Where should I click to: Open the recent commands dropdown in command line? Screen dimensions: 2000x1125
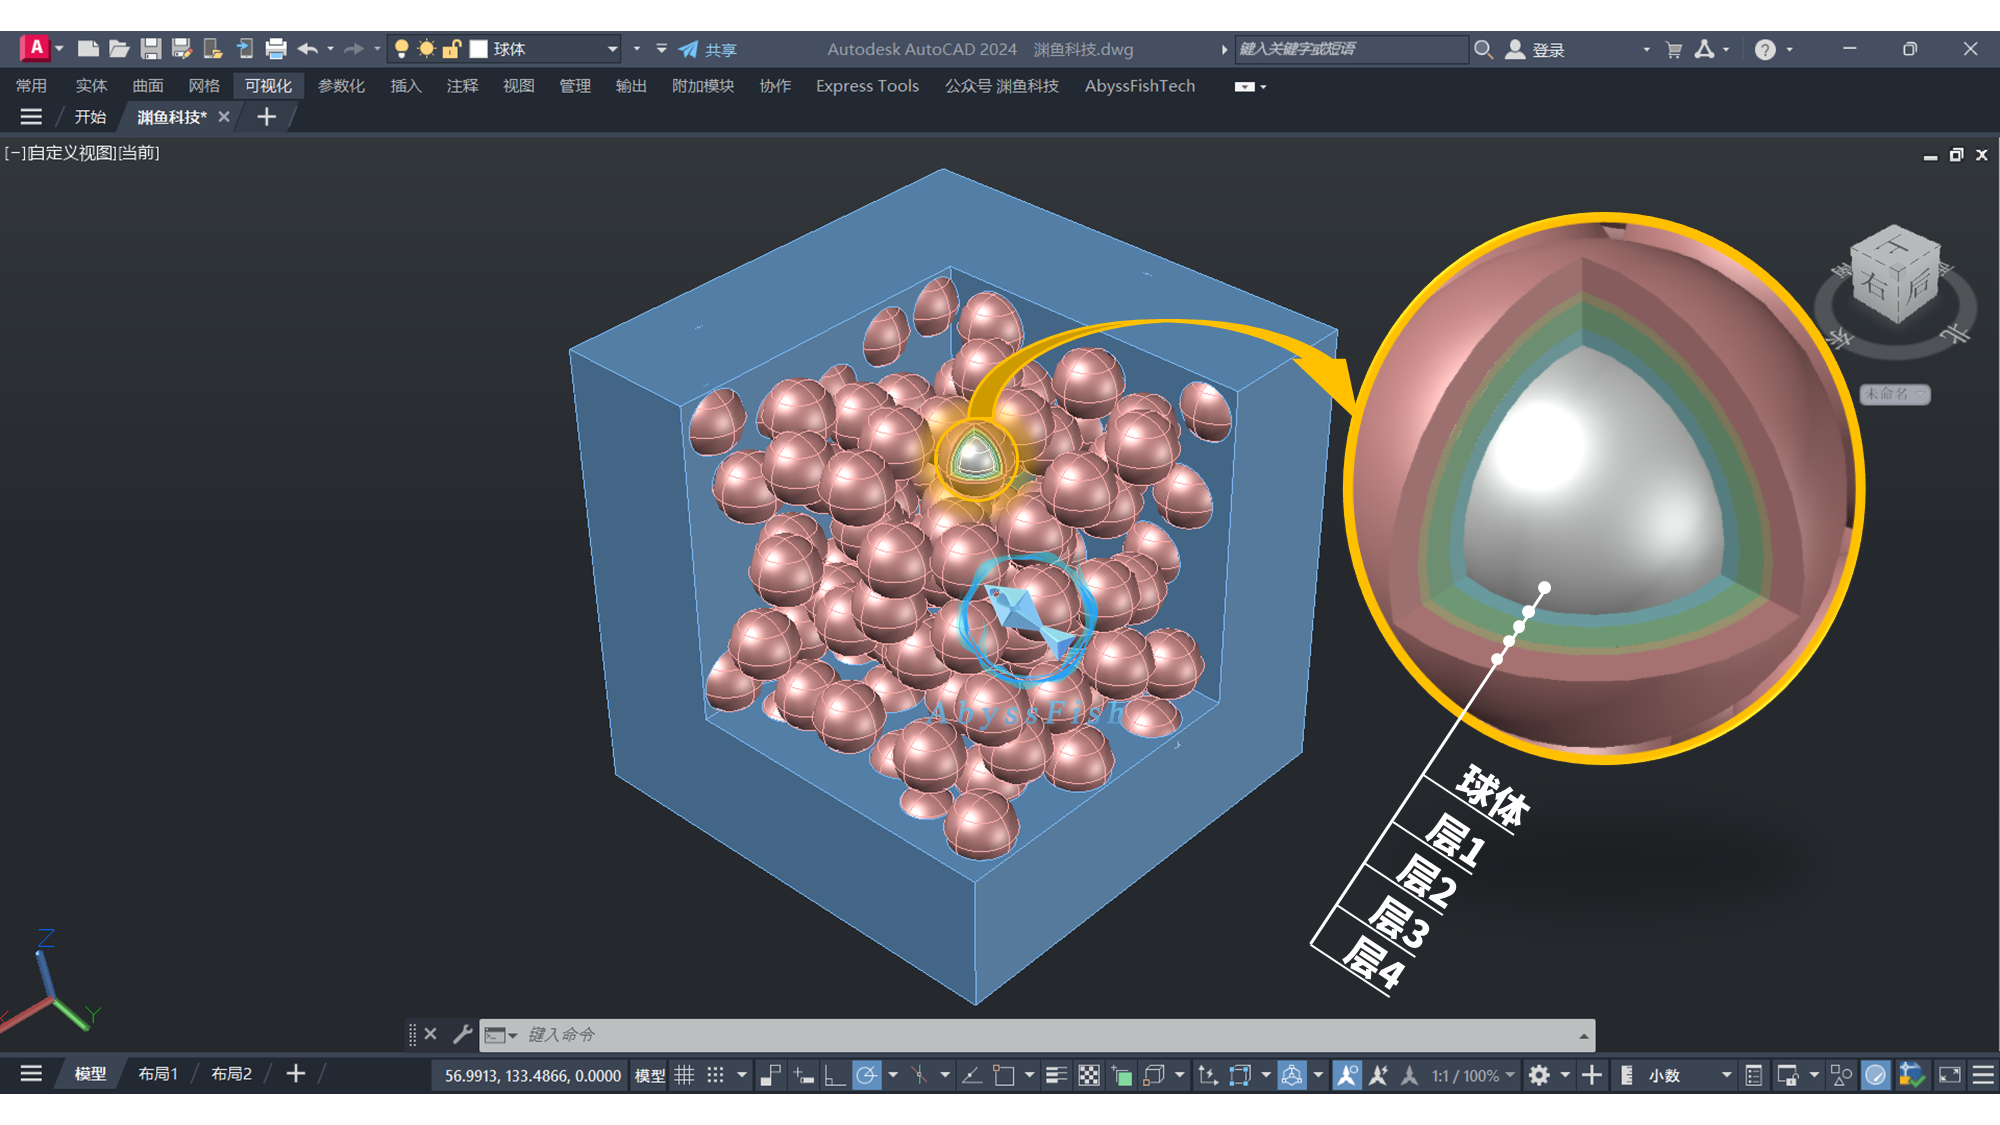(500, 1035)
